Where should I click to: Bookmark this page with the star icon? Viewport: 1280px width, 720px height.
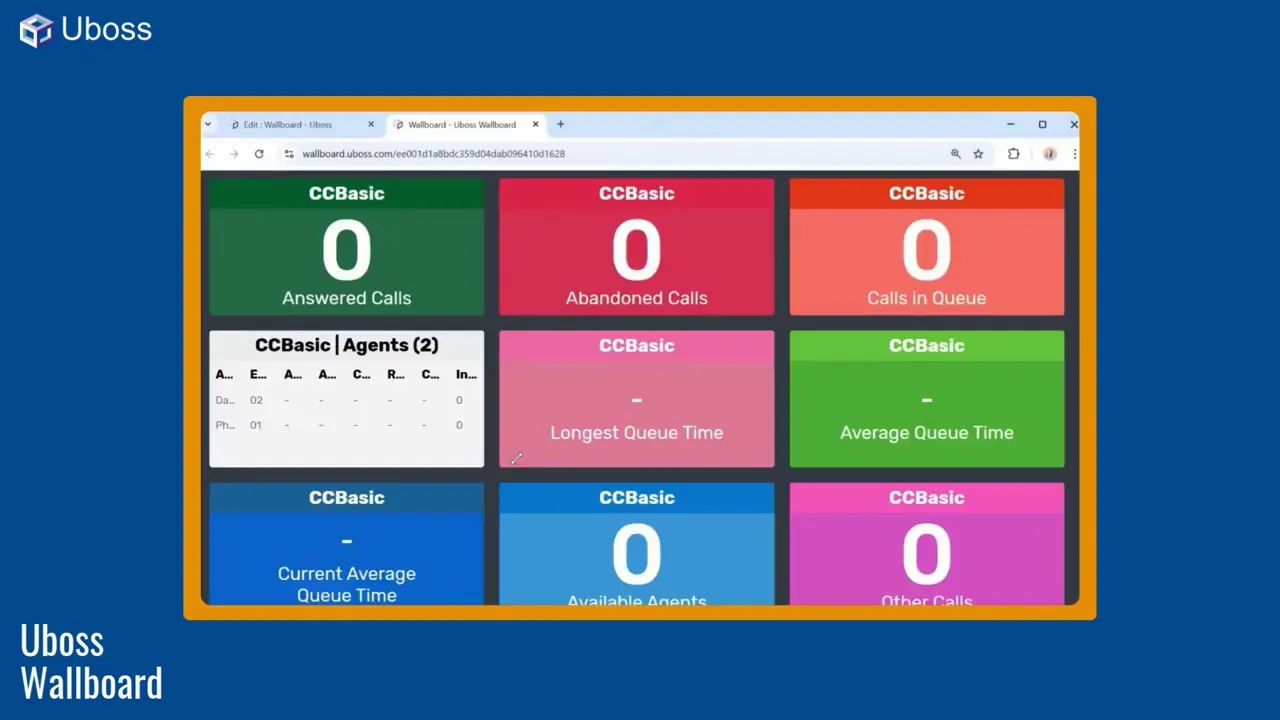tap(978, 154)
